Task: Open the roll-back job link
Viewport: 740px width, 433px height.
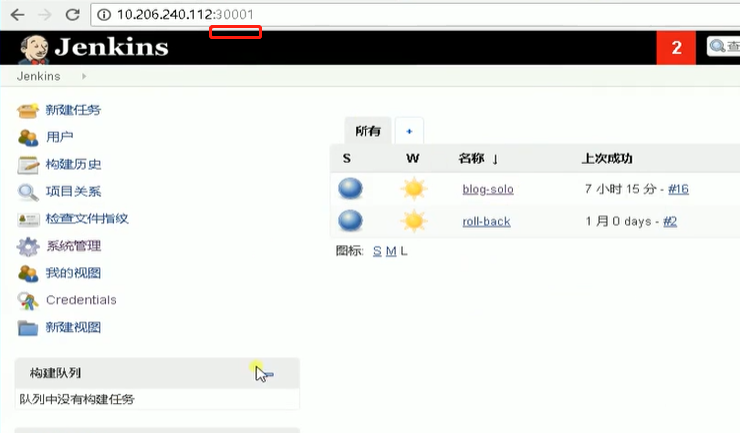Action: pyautogui.click(x=487, y=221)
